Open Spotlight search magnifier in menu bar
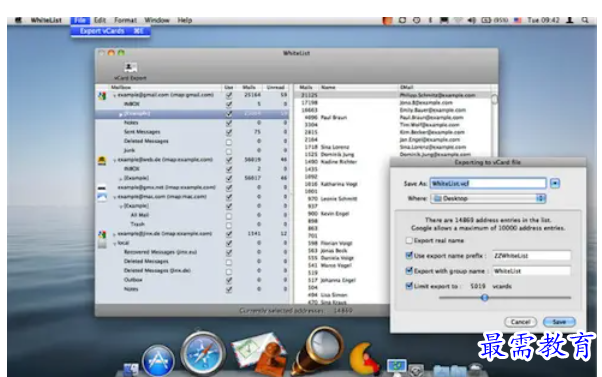The height and width of the screenshot is (377, 602). (585, 20)
